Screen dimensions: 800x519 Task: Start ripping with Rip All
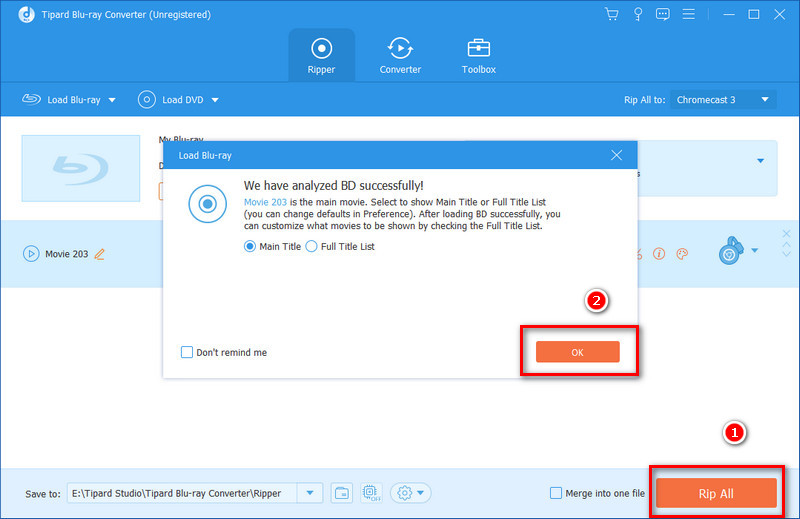click(716, 493)
